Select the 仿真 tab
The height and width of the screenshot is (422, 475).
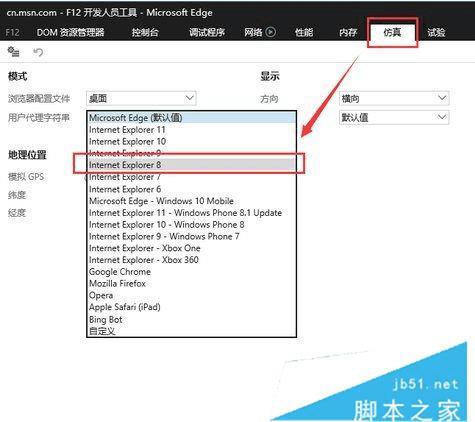392,32
